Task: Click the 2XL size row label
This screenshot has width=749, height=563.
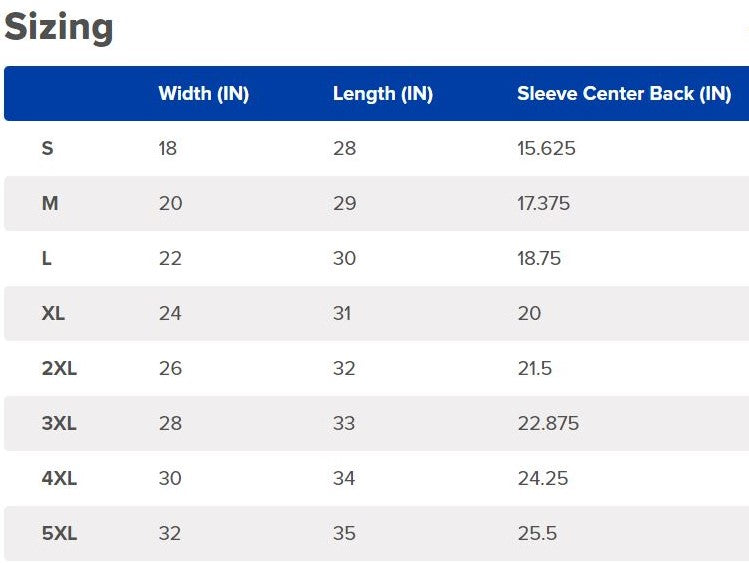Action: point(59,369)
